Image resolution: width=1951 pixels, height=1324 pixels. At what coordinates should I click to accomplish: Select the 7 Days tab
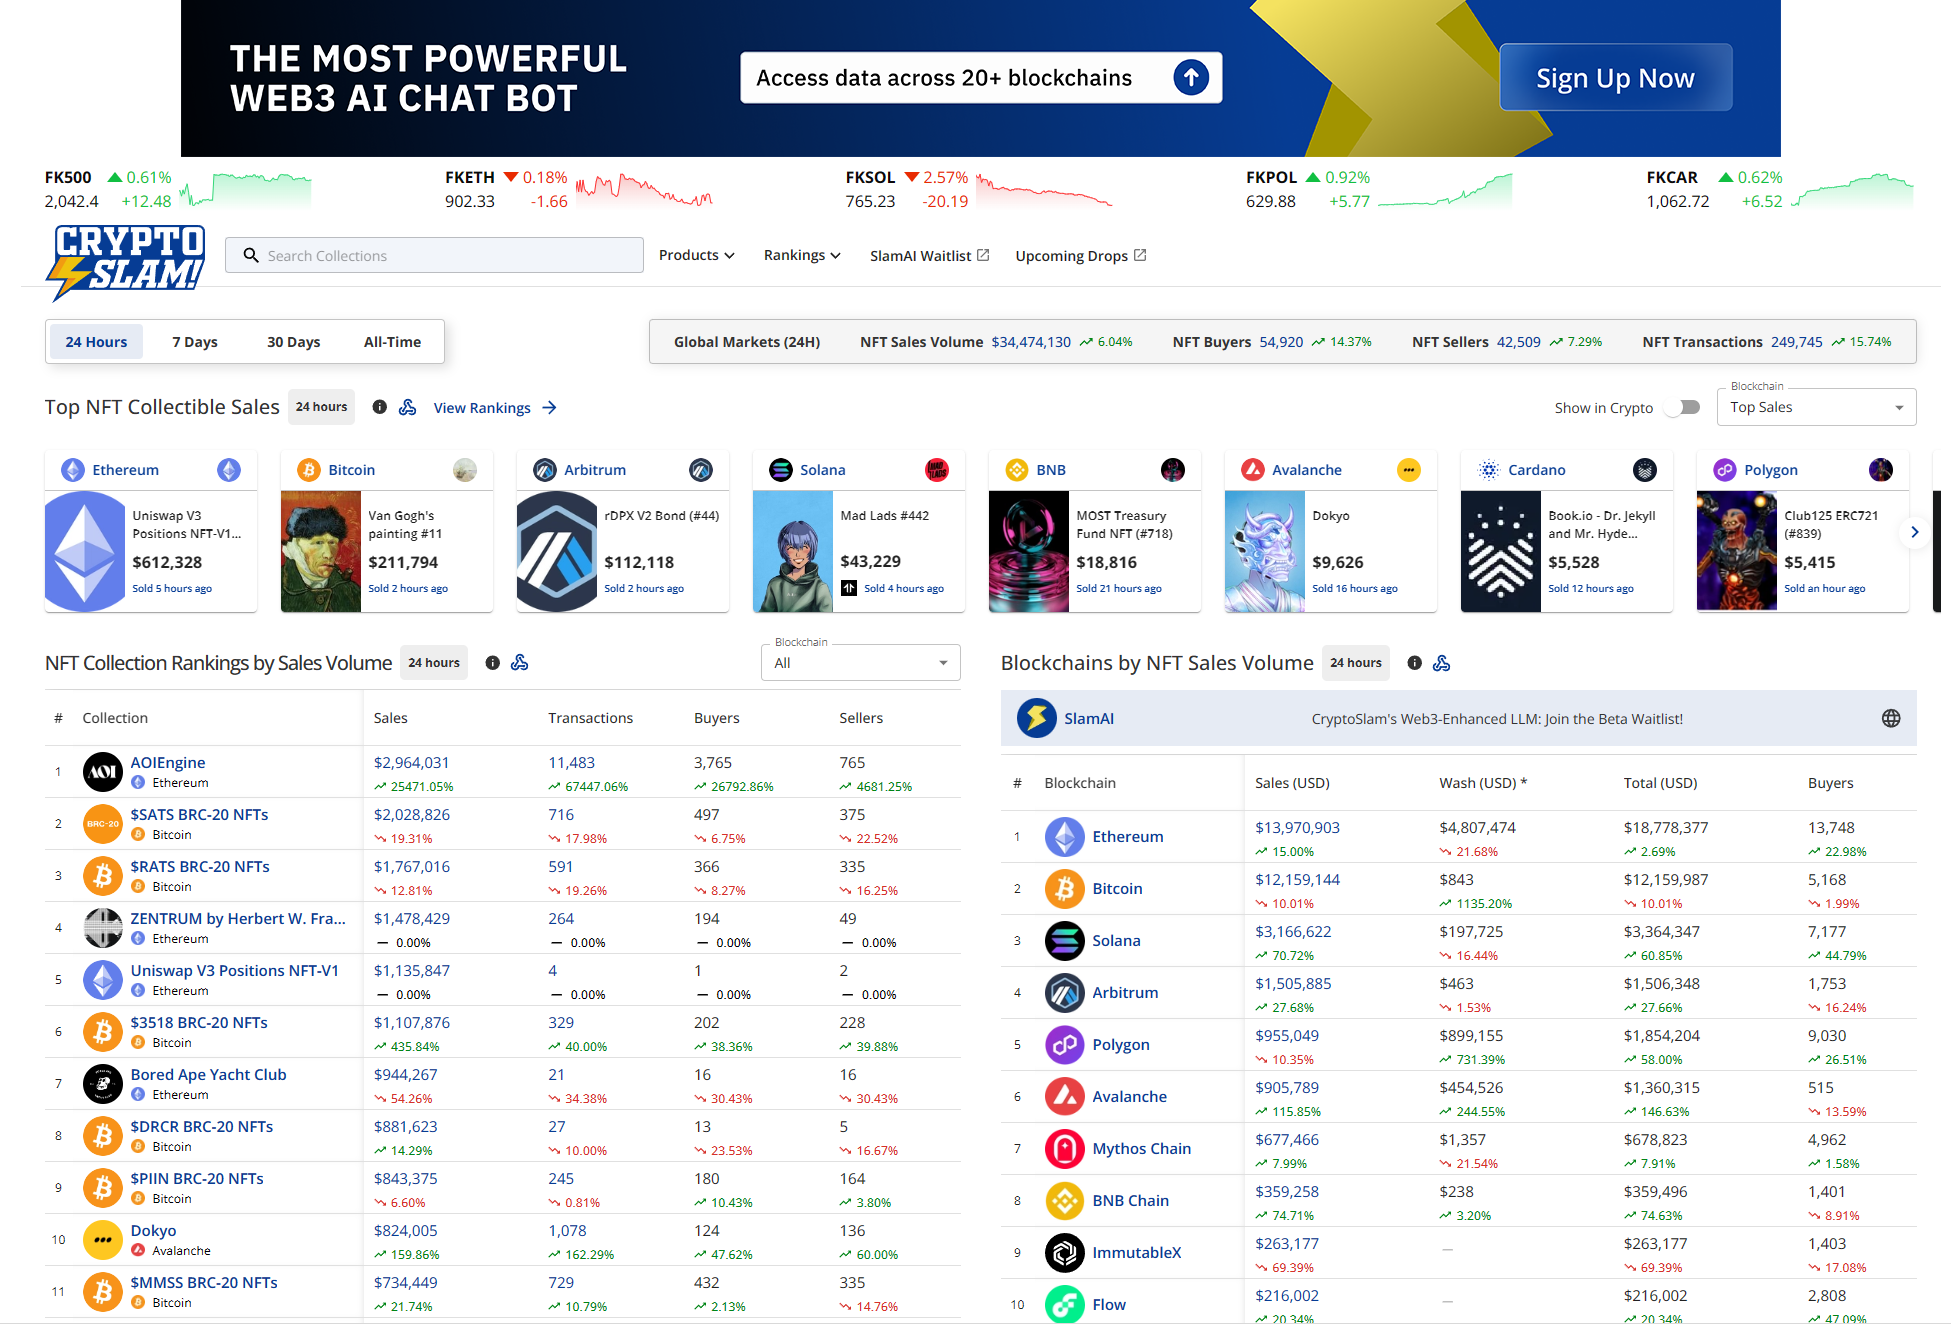pyautogui.click(x=194, y=342)
